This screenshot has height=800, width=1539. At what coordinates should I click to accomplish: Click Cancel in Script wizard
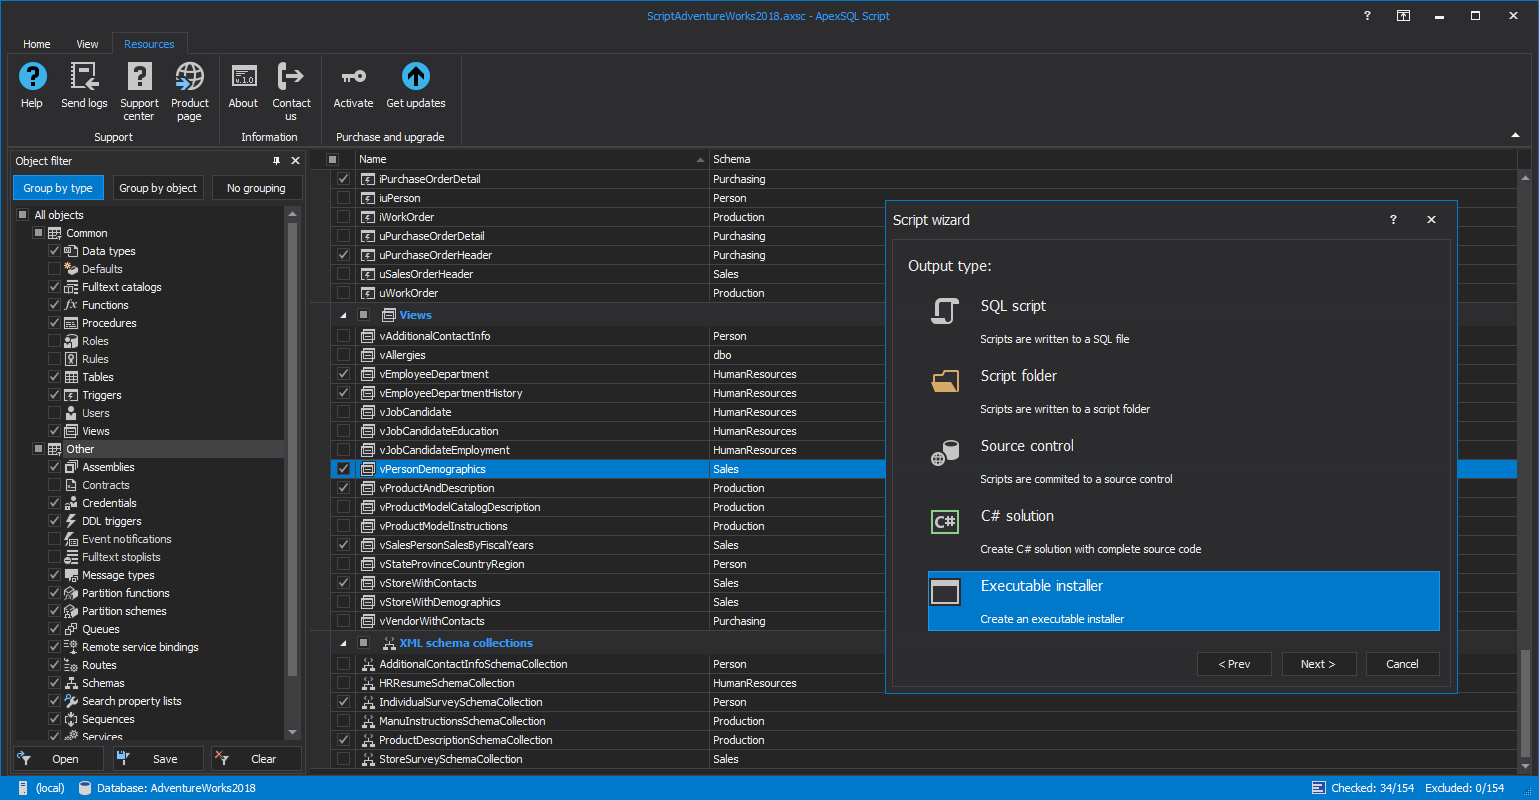1402,664
